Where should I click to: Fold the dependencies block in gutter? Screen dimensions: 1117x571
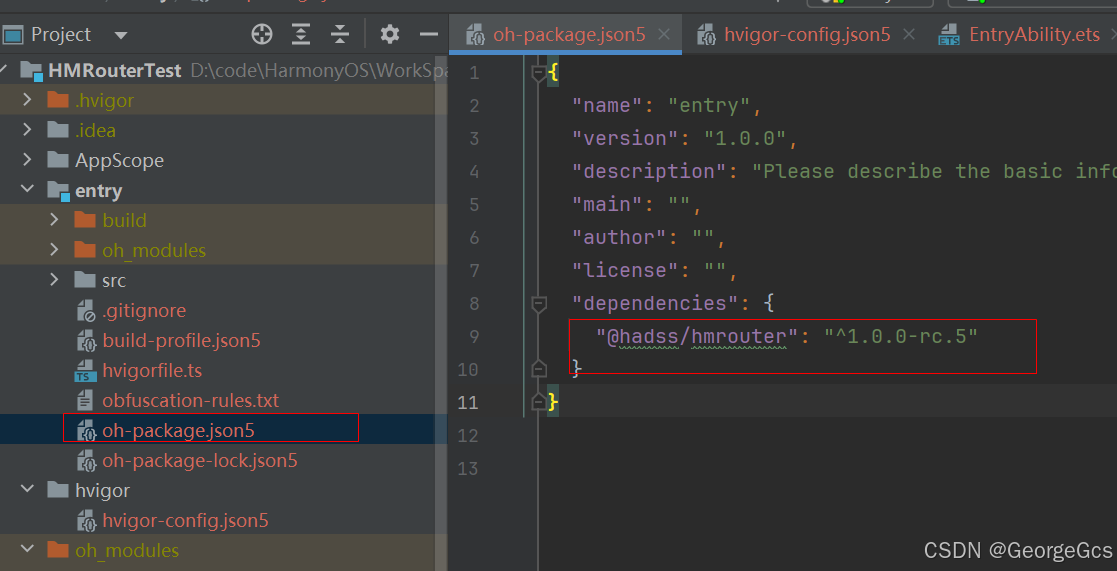tap(539, 304)
